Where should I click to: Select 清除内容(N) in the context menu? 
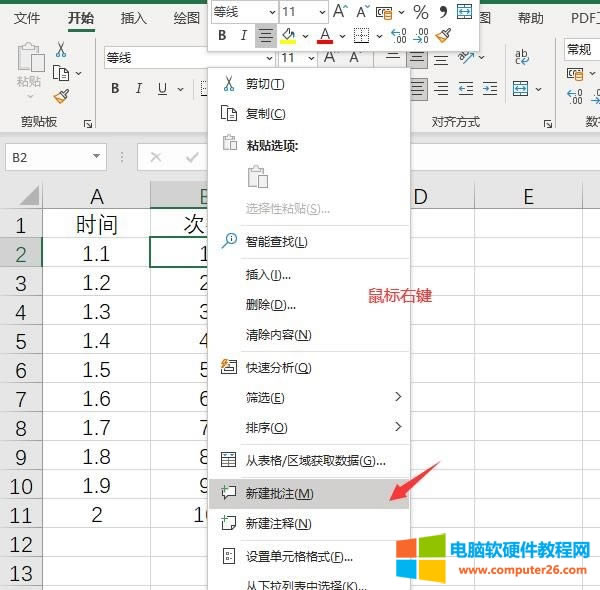[x=278, y=334]
